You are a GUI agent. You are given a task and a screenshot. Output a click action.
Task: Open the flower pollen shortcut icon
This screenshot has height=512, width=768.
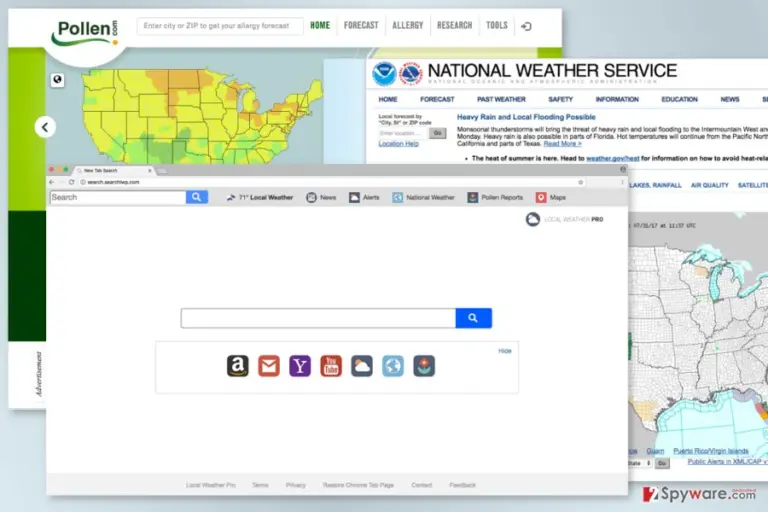(424, 366)
